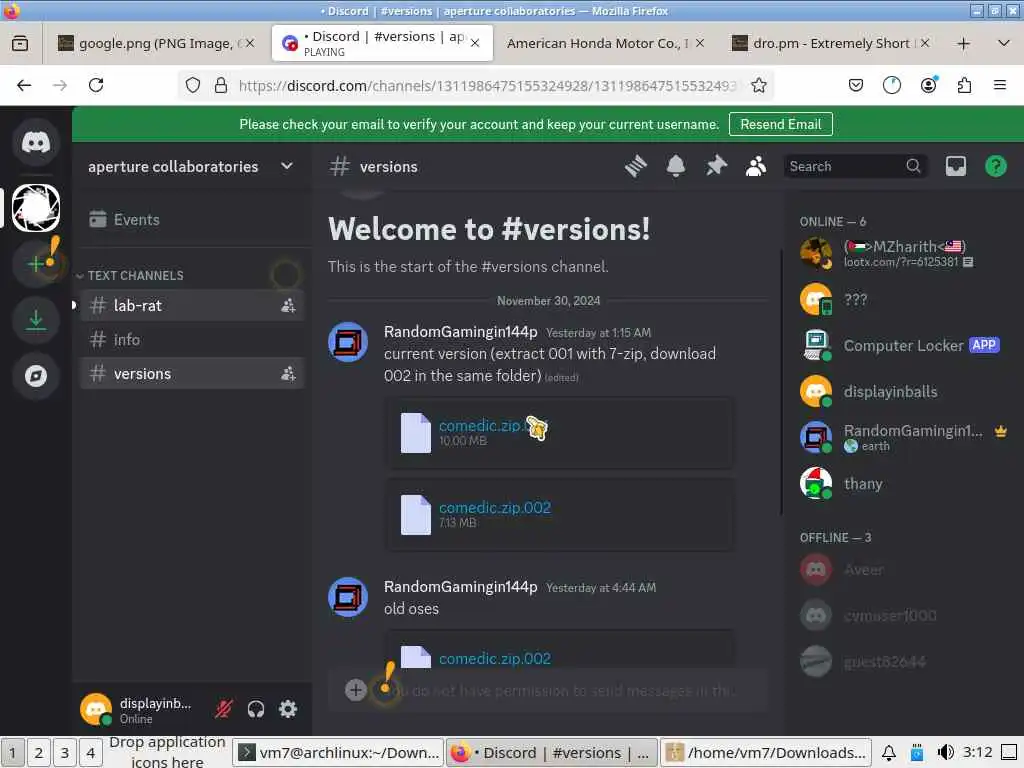Open Download Apps icon in server sidebar
This screenshot has width=1024, height=768.
(36, 320)
